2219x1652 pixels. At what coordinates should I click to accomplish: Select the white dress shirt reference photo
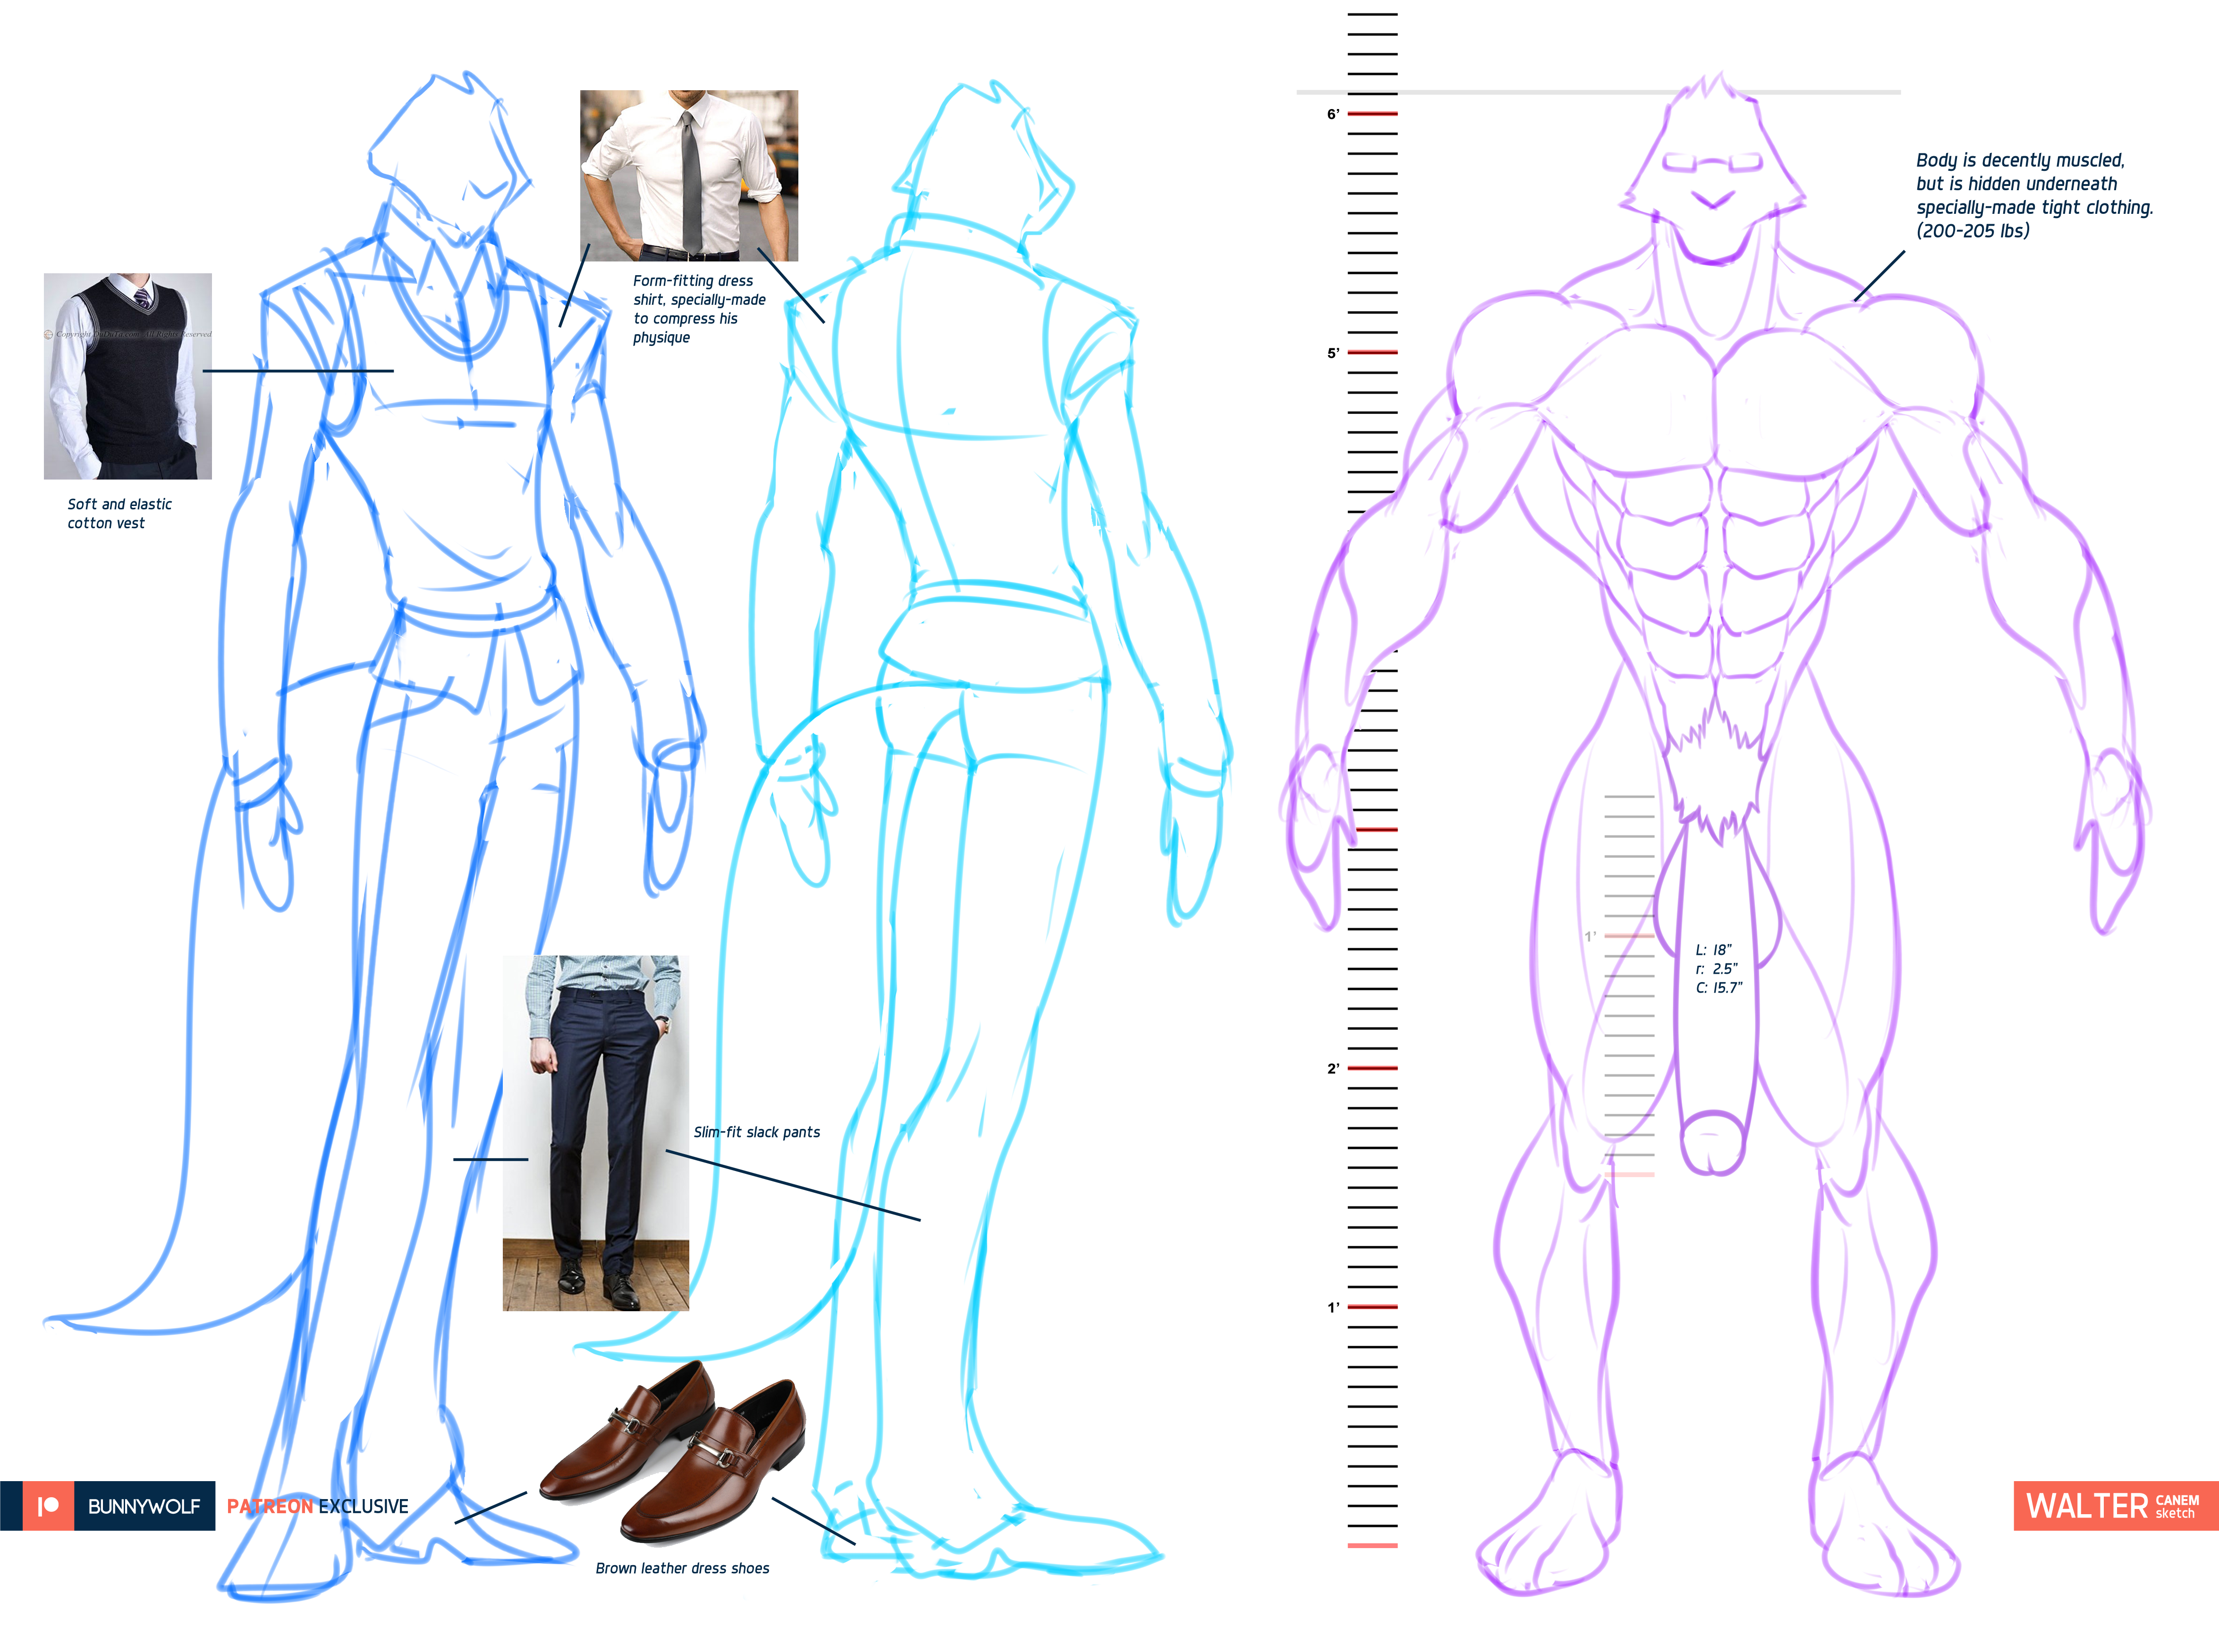[x=689, y=175]
